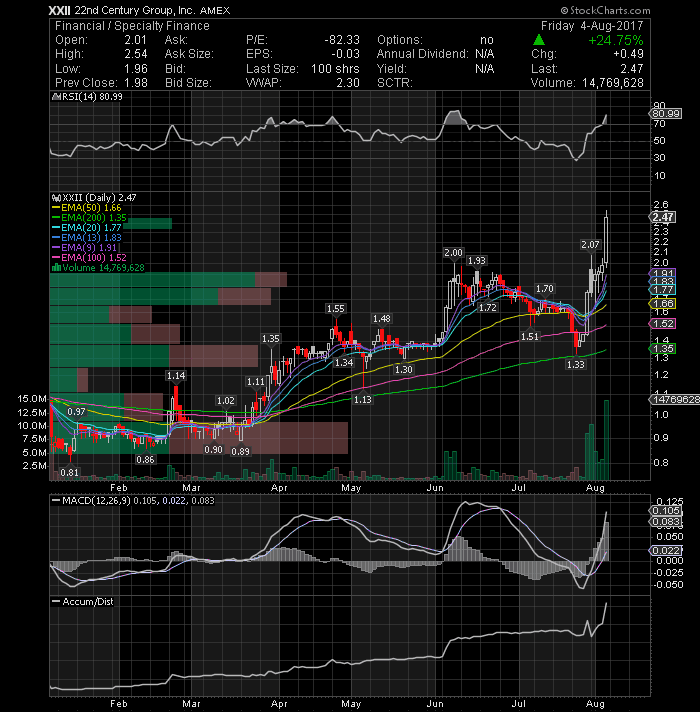Click the Last value 2.47 in the header

pos(632,69)
